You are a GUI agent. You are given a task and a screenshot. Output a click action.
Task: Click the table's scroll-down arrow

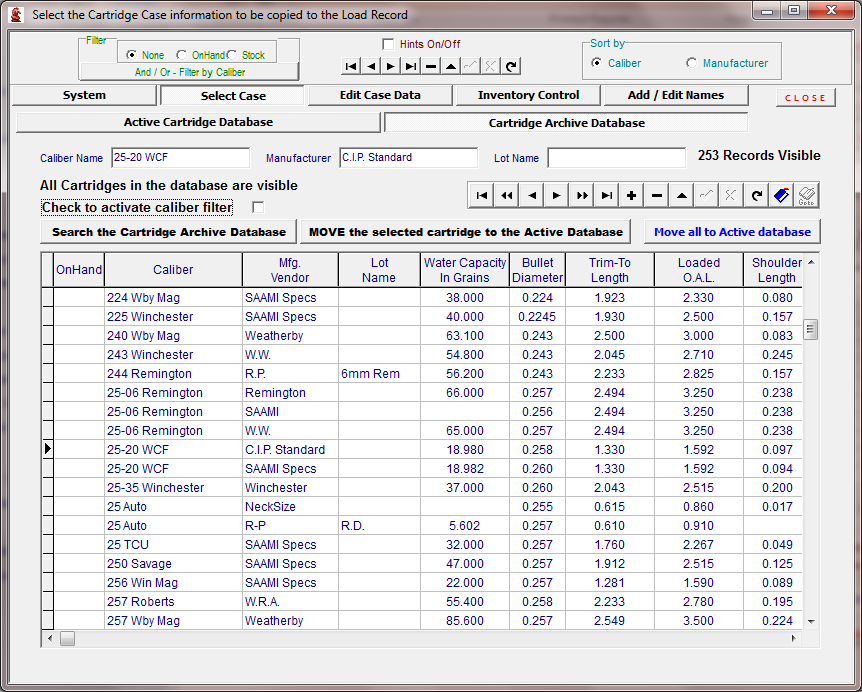811,621
